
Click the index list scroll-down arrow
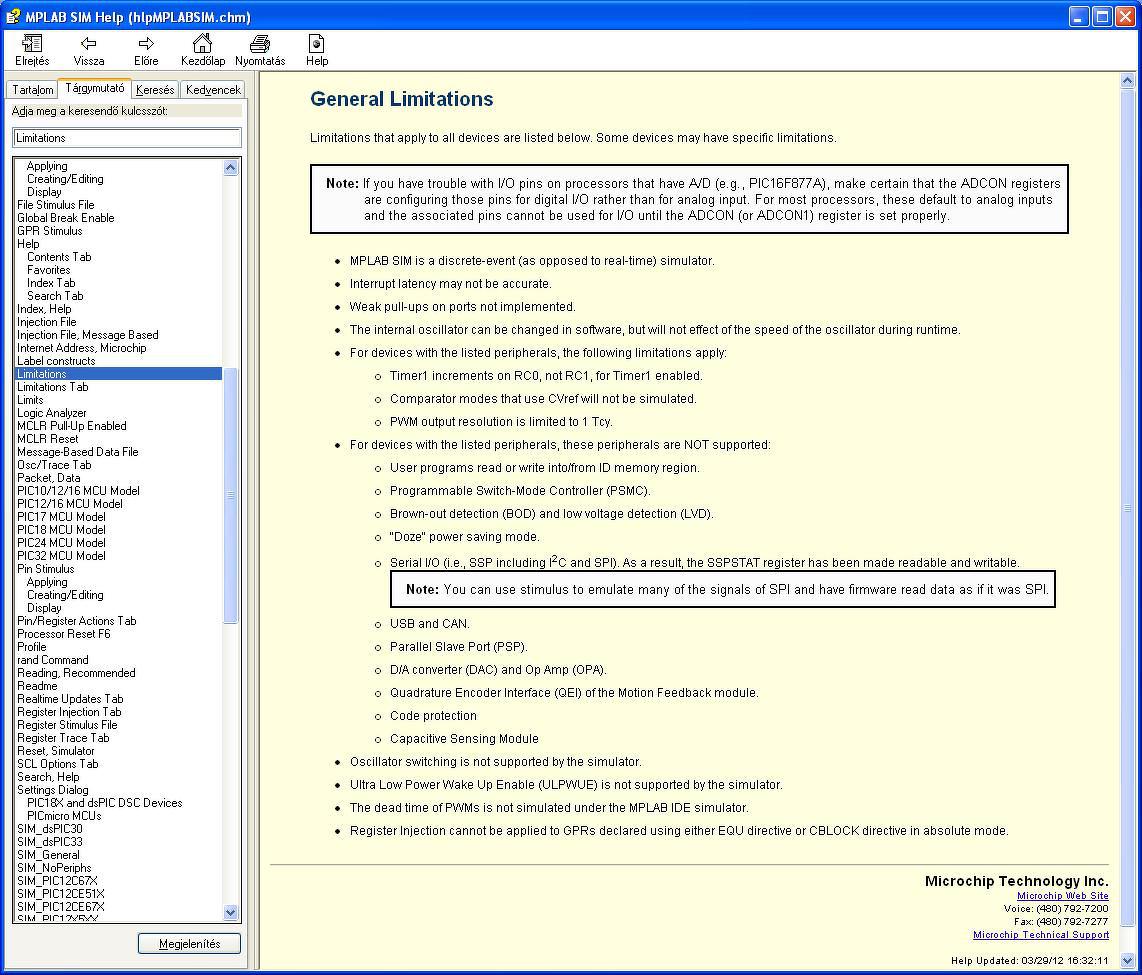tap(231, 912)
